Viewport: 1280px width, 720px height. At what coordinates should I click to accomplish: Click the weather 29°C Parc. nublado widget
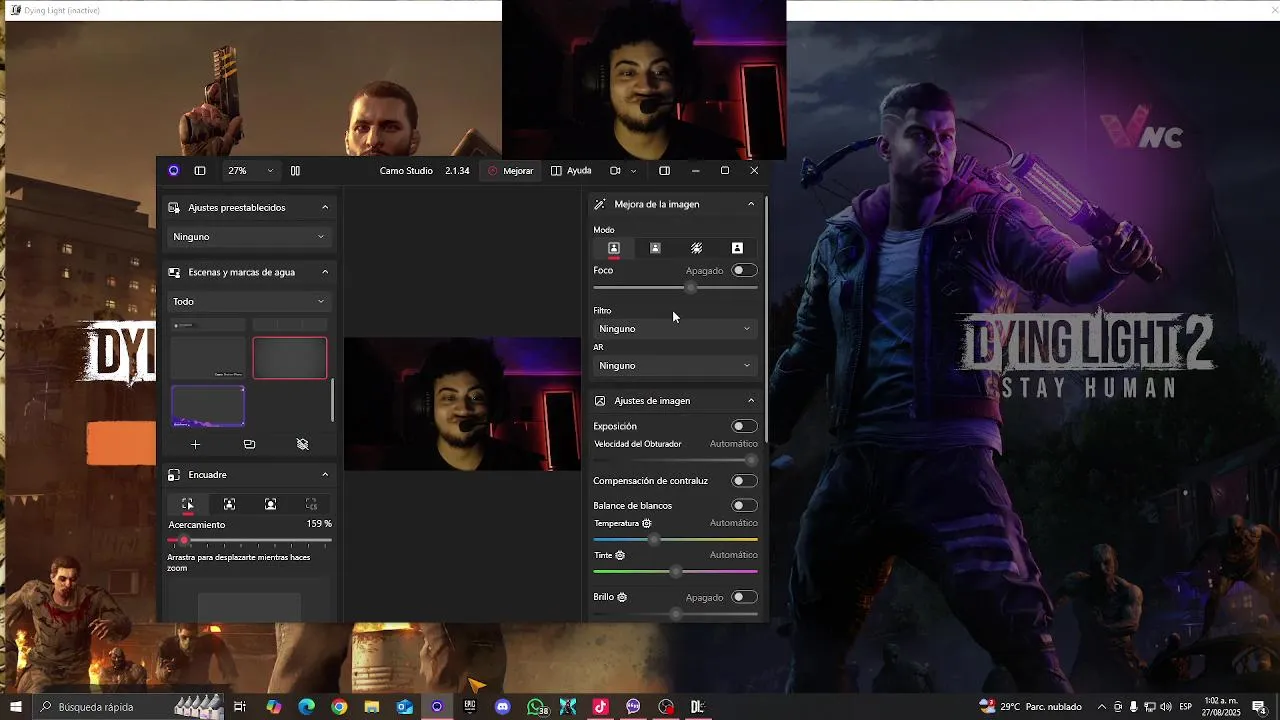click(x=1031, y=707)
